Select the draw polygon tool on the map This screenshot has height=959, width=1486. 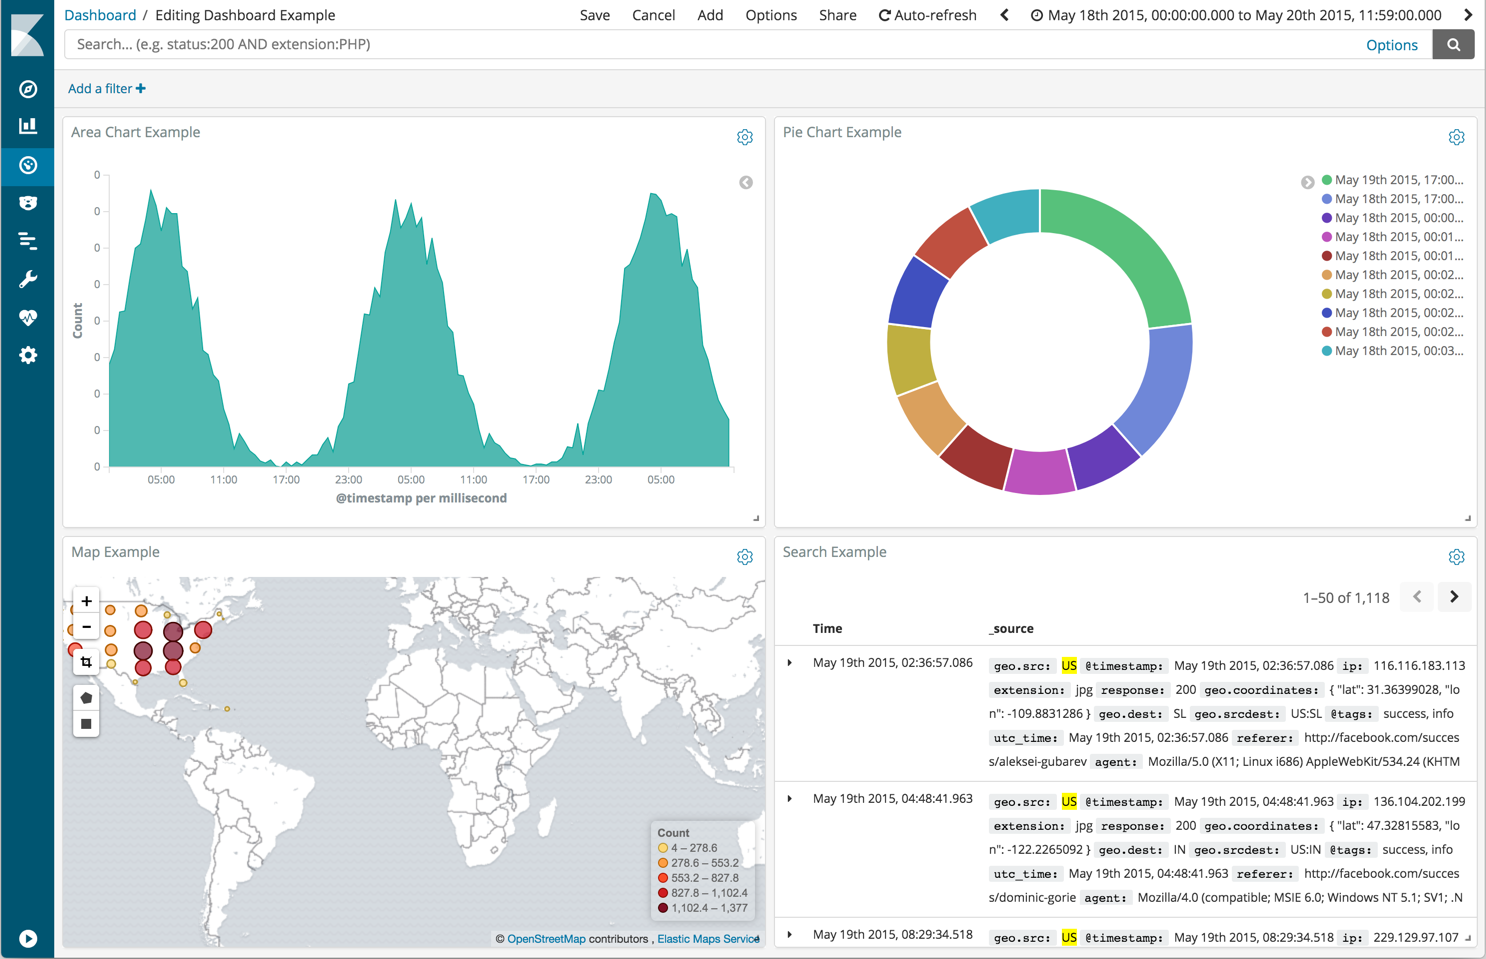click(85, 697)
